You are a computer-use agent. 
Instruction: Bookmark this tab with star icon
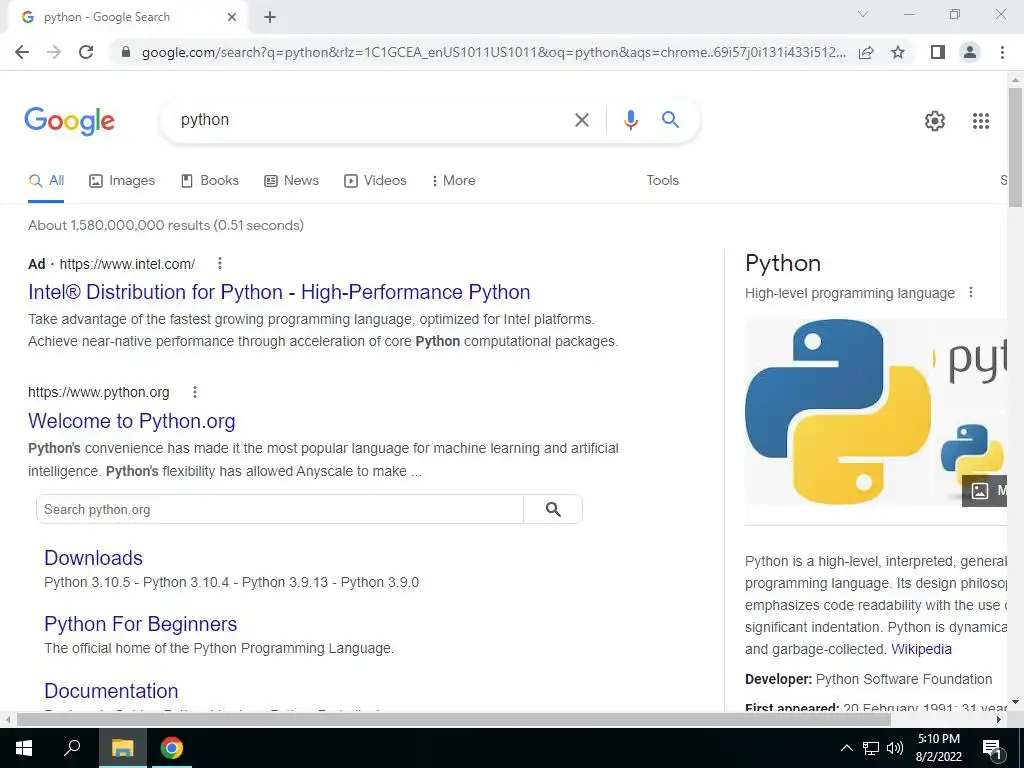(898, 52)
